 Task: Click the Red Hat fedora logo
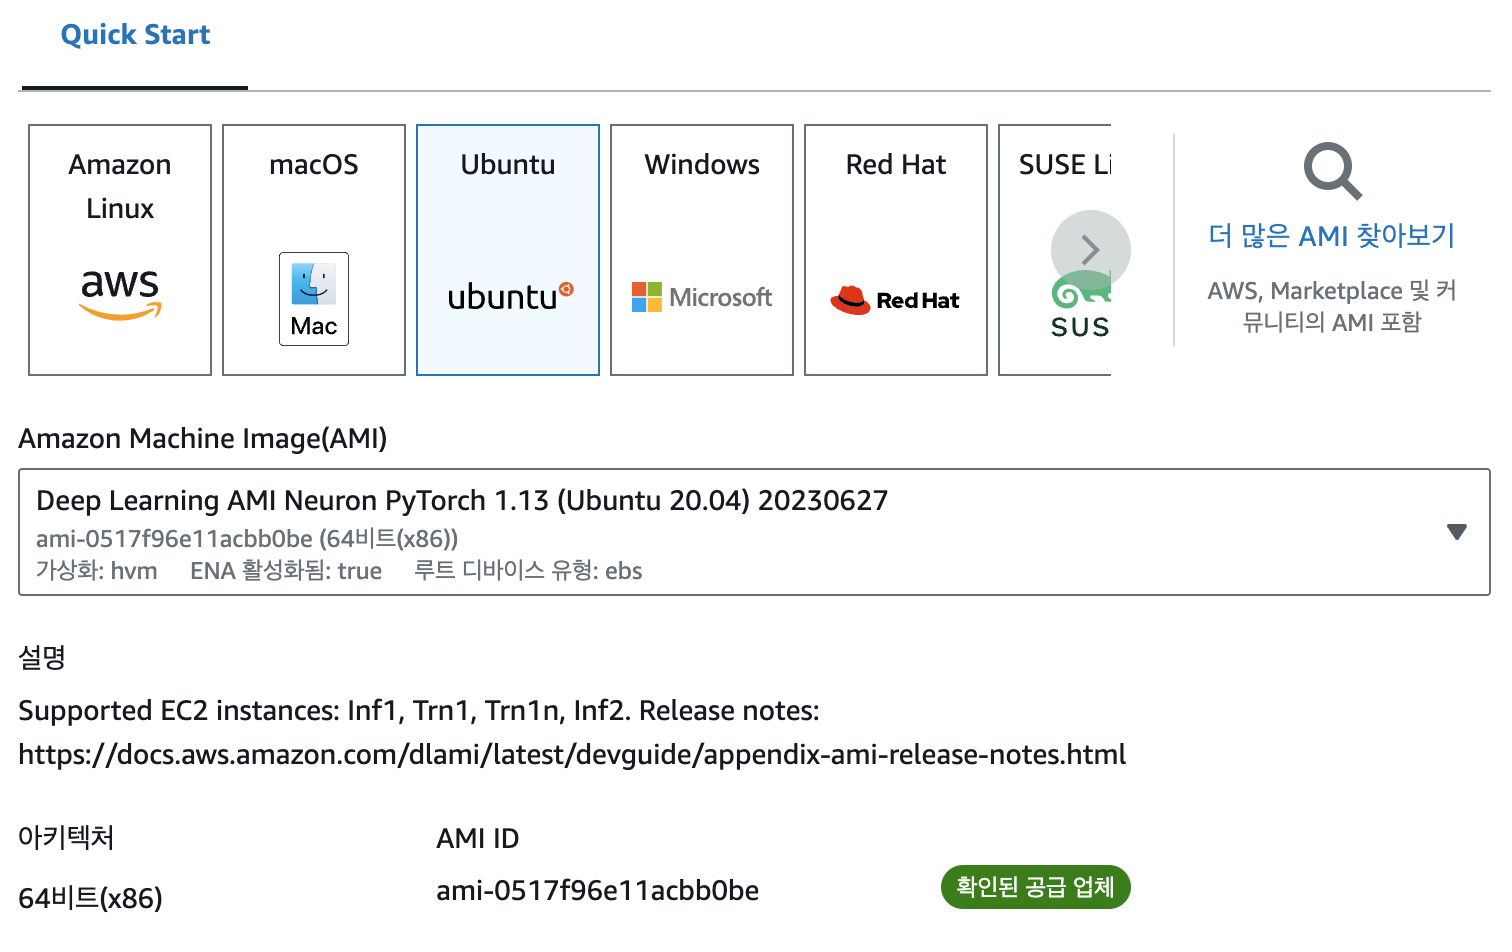[x=895, y=300]
